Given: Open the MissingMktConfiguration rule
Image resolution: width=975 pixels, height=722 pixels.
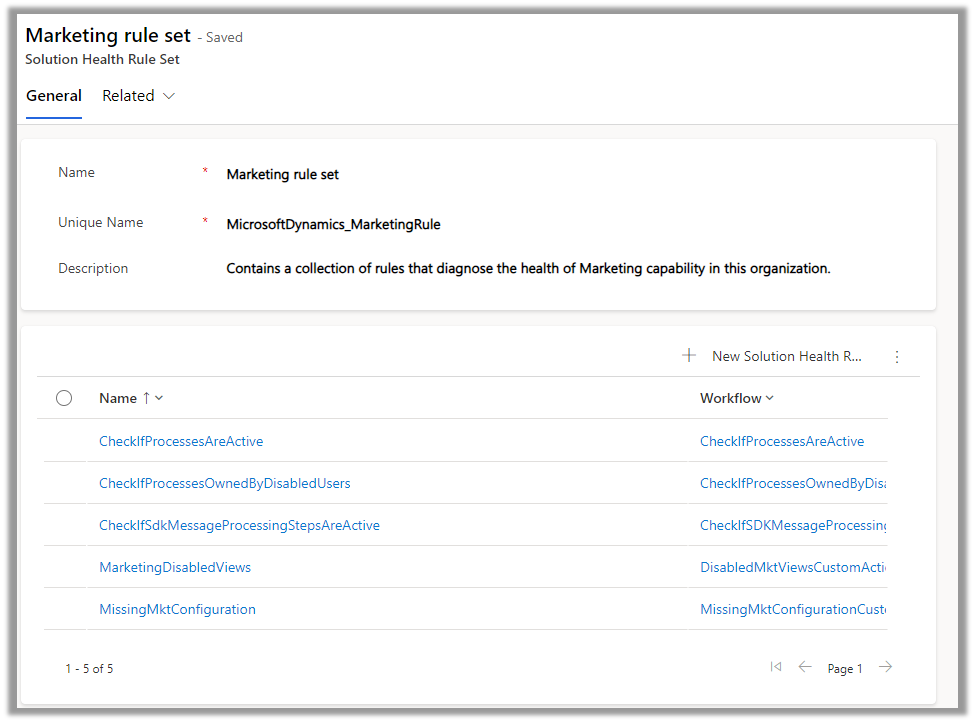Looking at the screenshot, I should (x=177, y=609).
